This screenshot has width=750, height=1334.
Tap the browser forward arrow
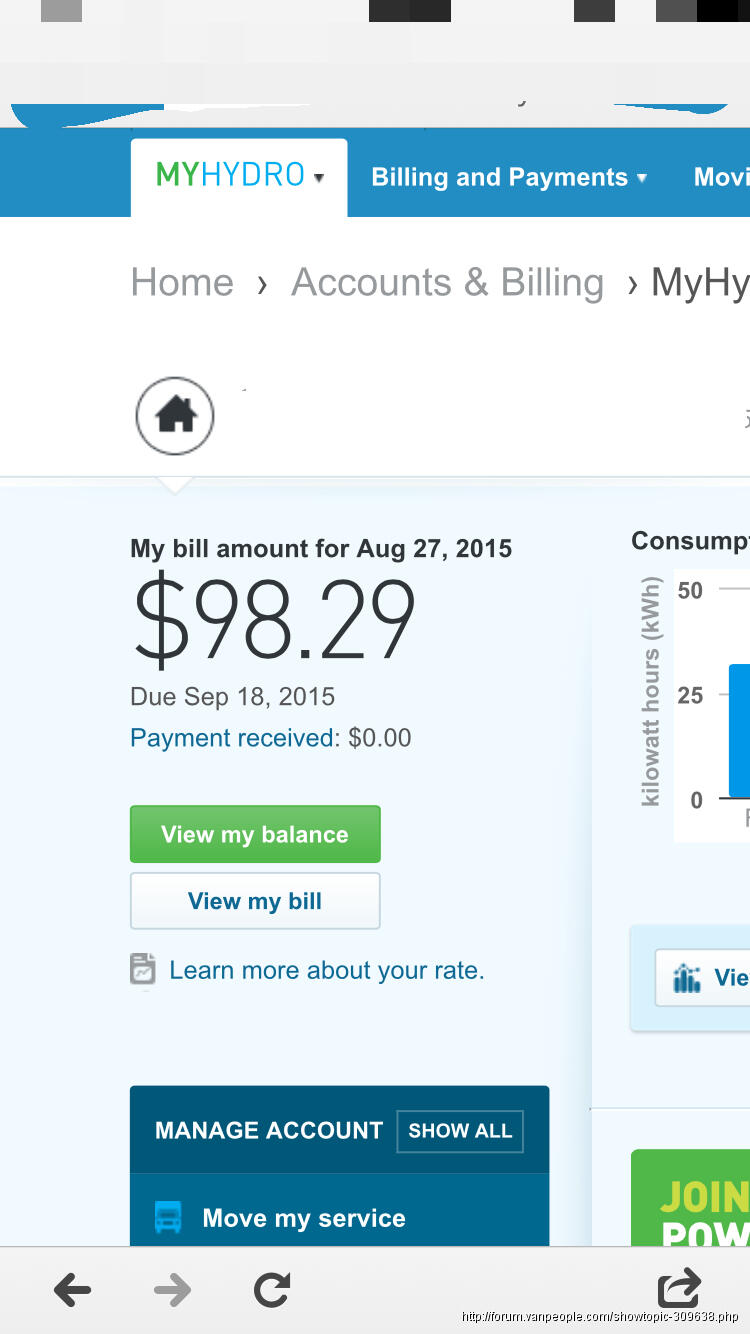tap(172, 1290)
